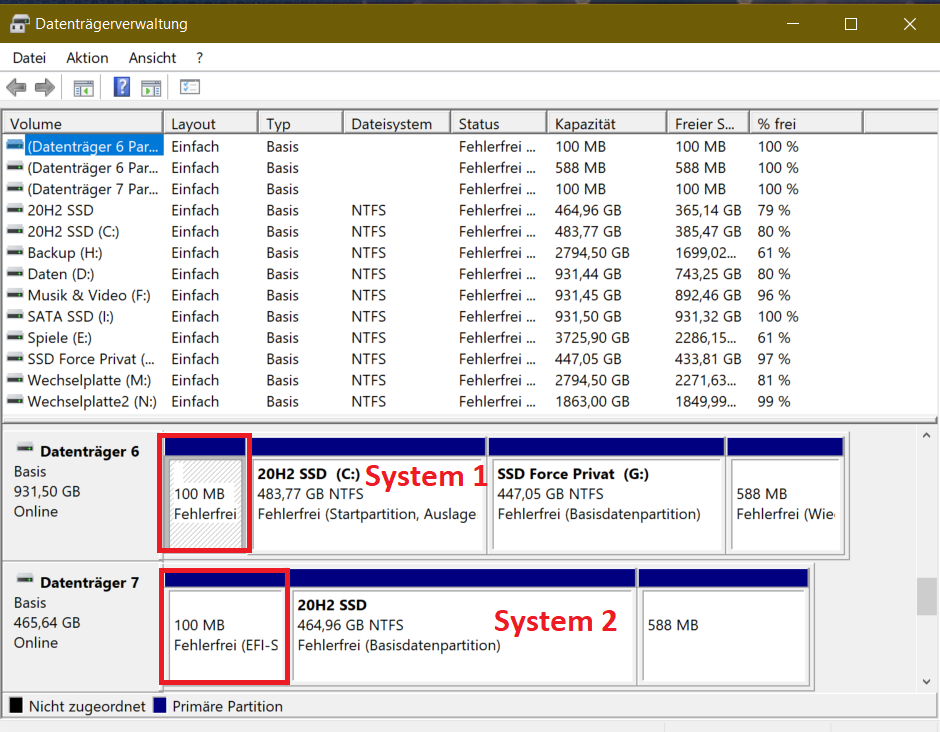
Task: Select the Datenträger 7 disk label panel
Action: click(80, 626)
